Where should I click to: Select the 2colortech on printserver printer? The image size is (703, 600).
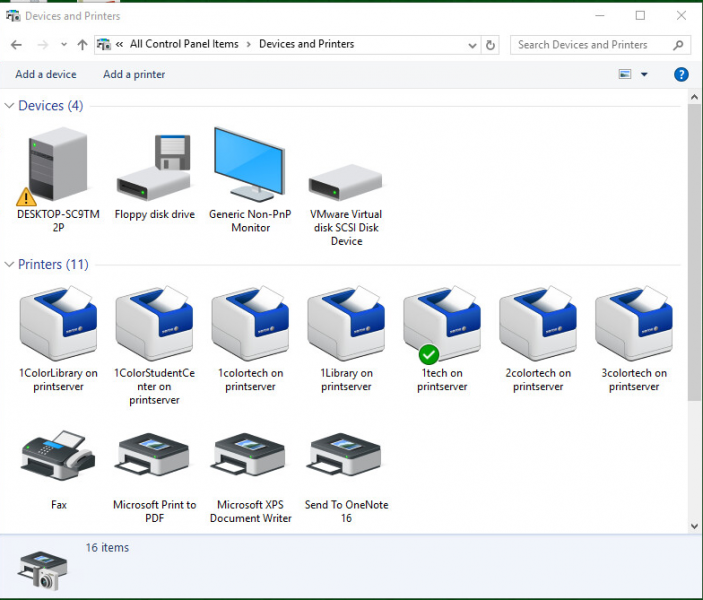tap(538, 323)
